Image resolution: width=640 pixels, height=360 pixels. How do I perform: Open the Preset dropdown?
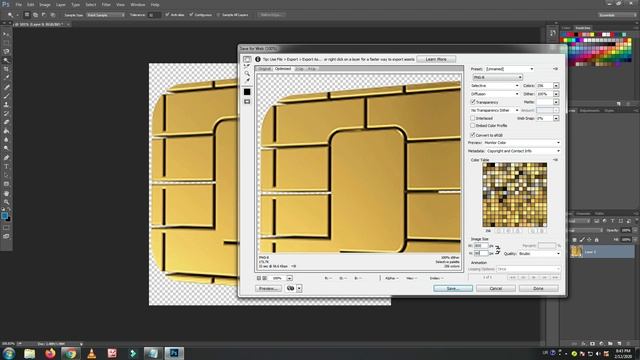click(x=509, y=69)
